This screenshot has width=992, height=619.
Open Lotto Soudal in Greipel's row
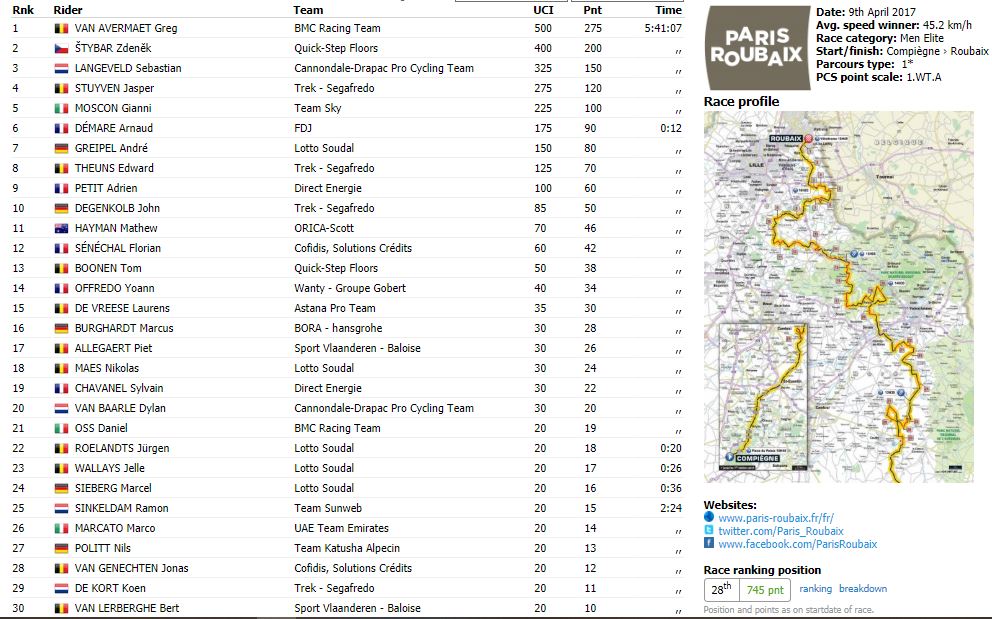pyautogui.click(x=324, y=148)
